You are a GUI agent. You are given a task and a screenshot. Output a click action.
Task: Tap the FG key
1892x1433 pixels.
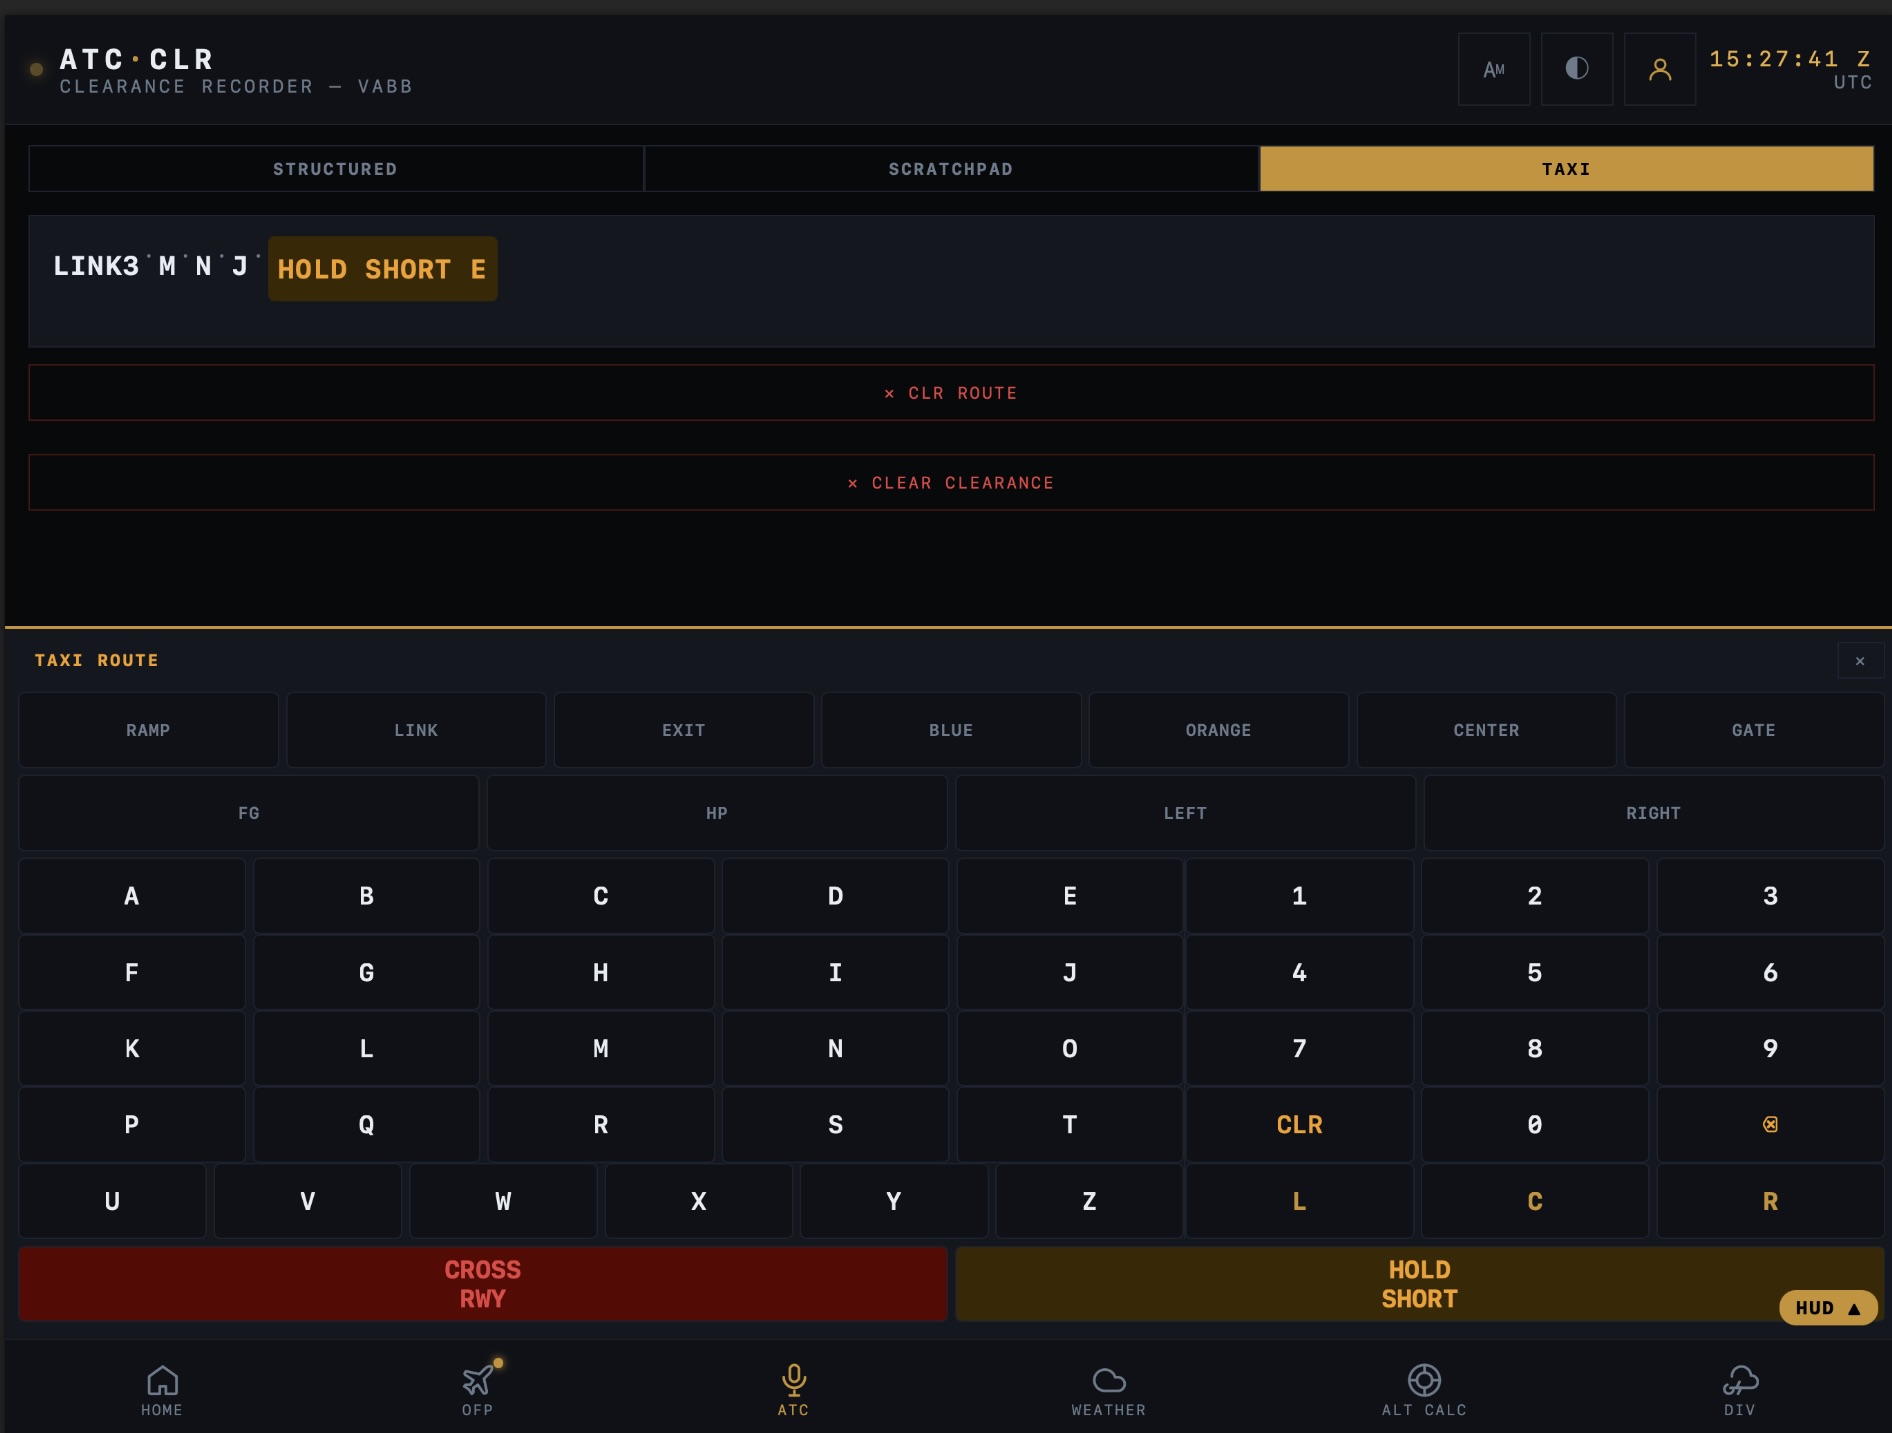tap(249, 813)
